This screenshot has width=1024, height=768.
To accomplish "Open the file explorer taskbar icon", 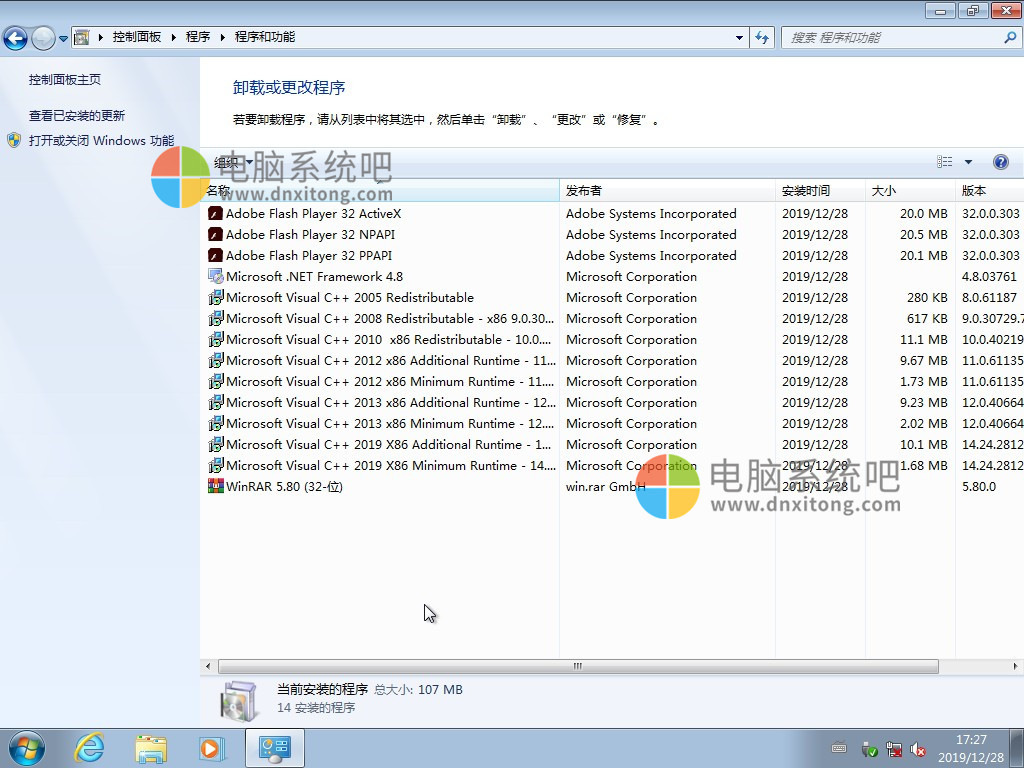I will pos(151,747).
